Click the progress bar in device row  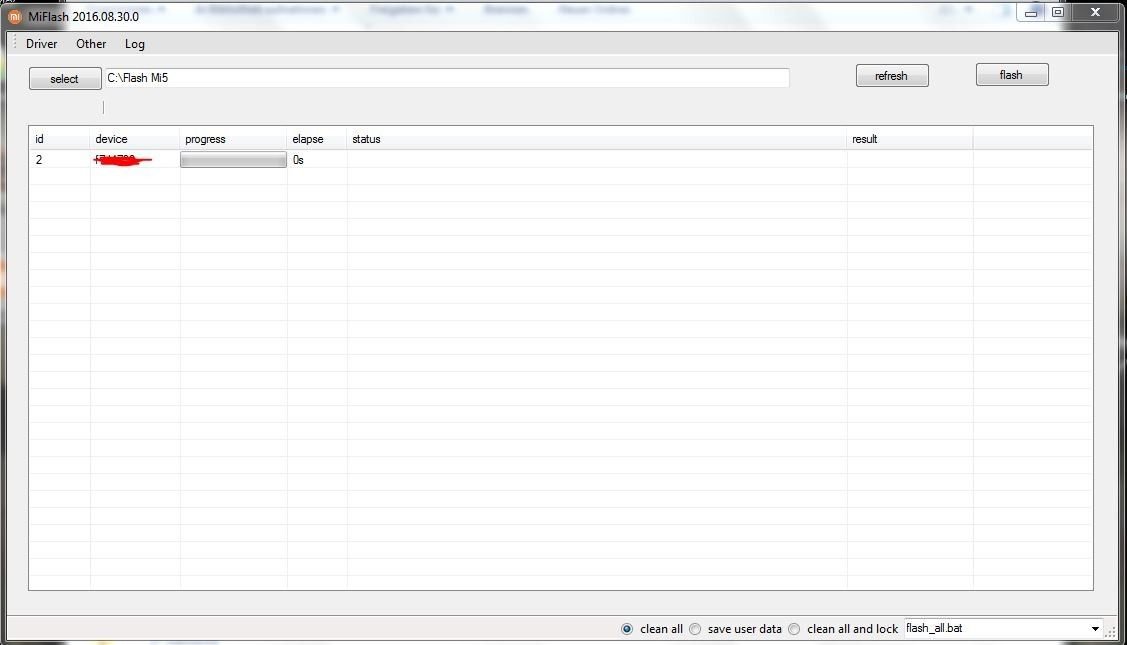tap(234, 160)
